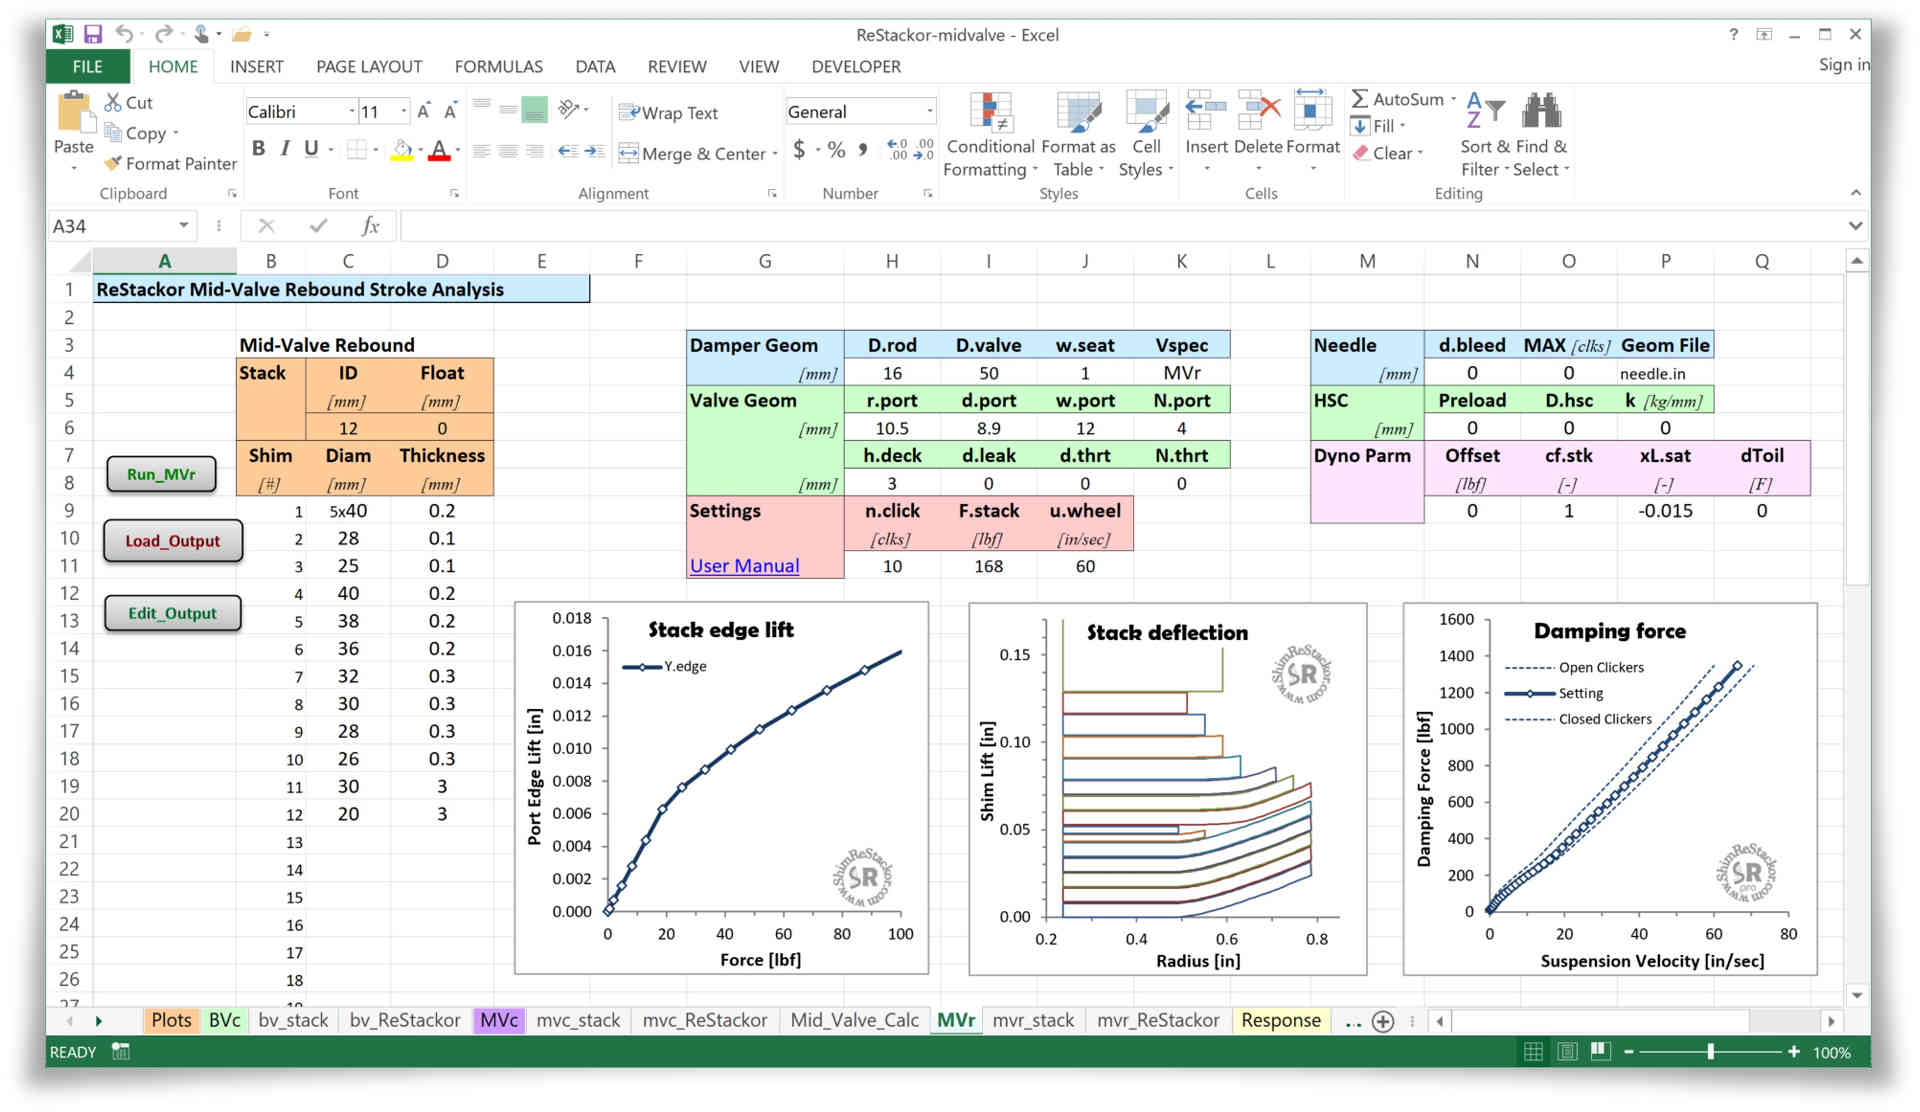Image resolution: width=1920 pixels, height=1112 pixels.
Task: Open the DEVELOPER ribbon tab
Action: pos(856,66)
